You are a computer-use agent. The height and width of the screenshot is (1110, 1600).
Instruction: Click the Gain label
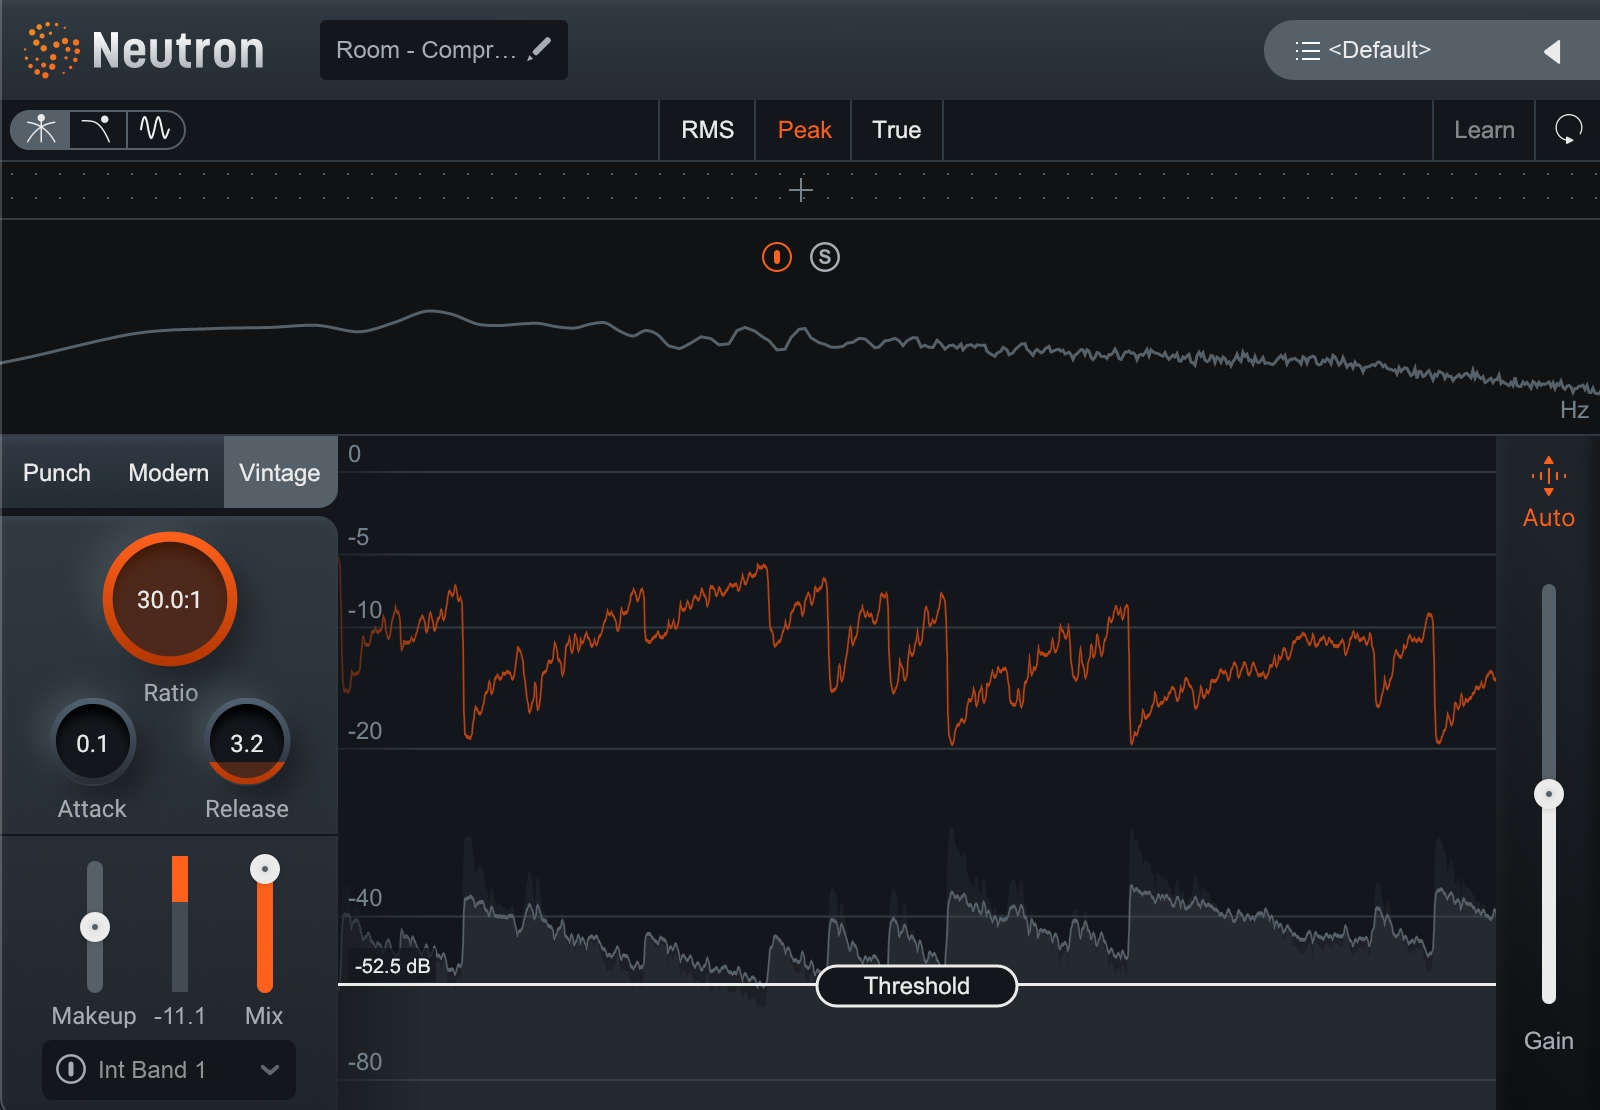pos(1549,1041)
